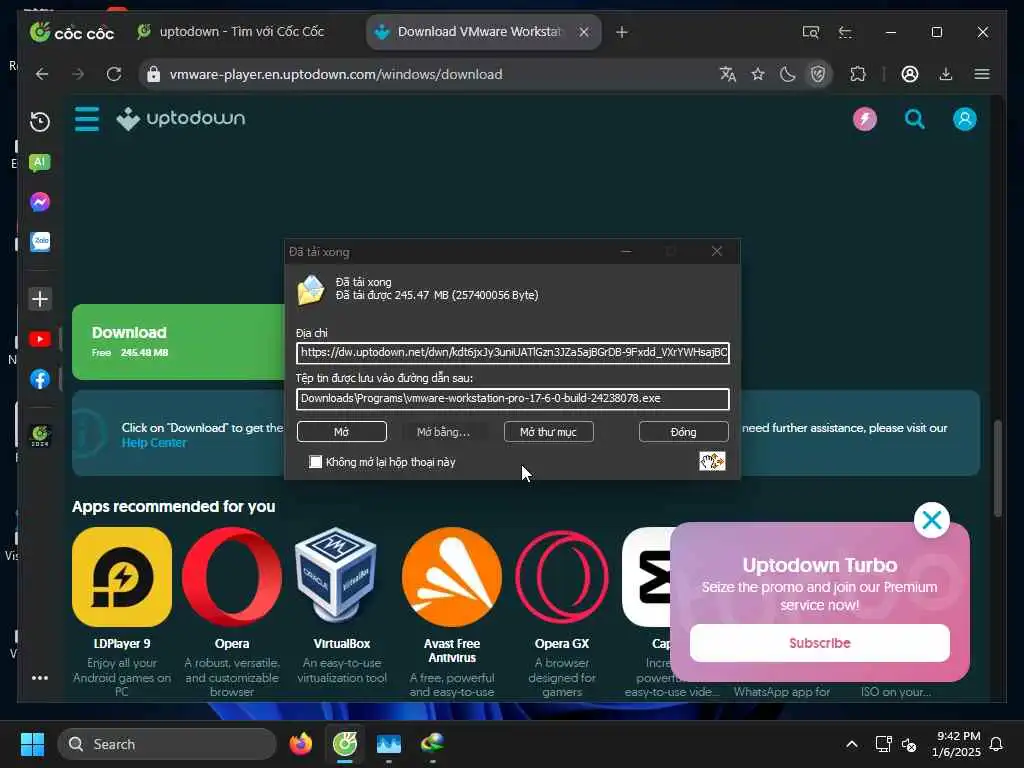Open Avast Free Antivirus thumbnail
This screenshot has width=1024, height=768.
pyautogui.click(x=452, y=577)
